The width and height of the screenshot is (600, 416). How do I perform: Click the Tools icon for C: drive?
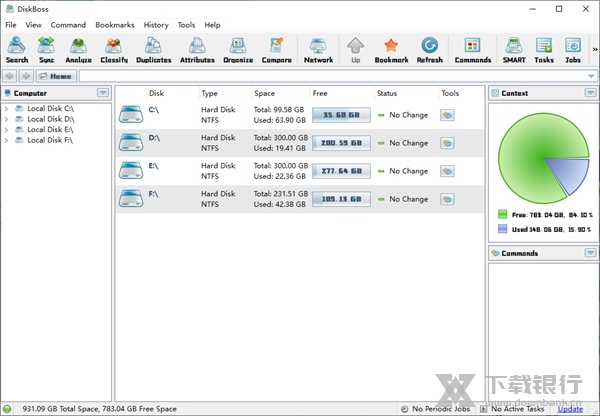point(447,115)
